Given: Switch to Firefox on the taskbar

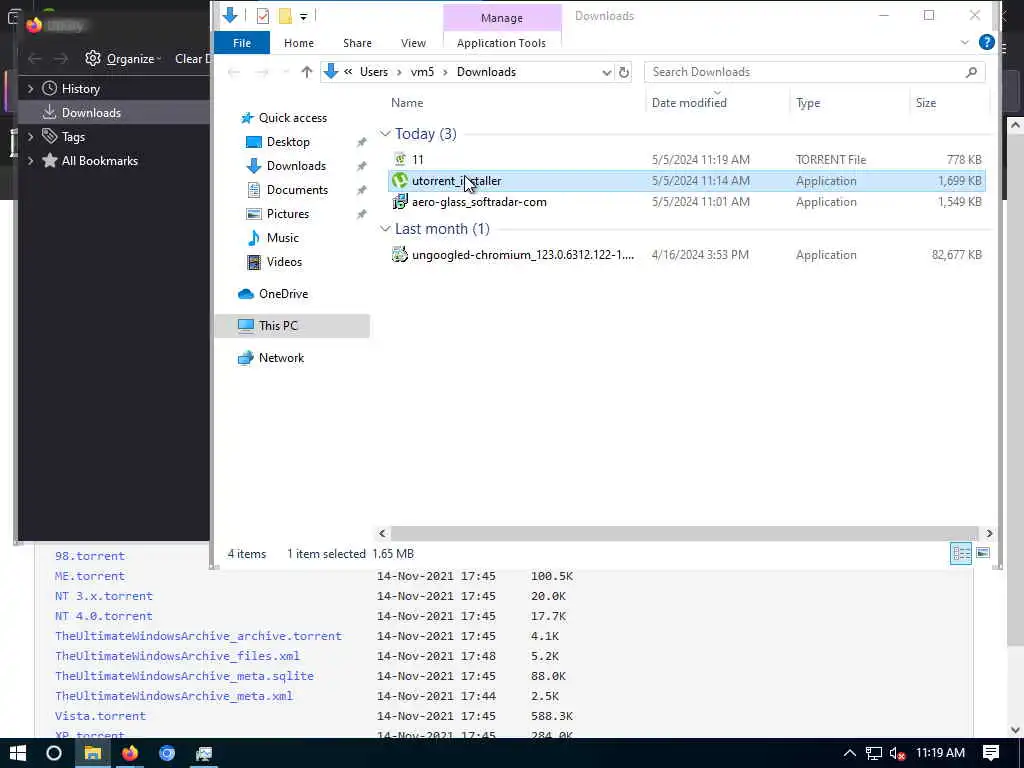Looking at the screenshot, I should pos(130,753).
